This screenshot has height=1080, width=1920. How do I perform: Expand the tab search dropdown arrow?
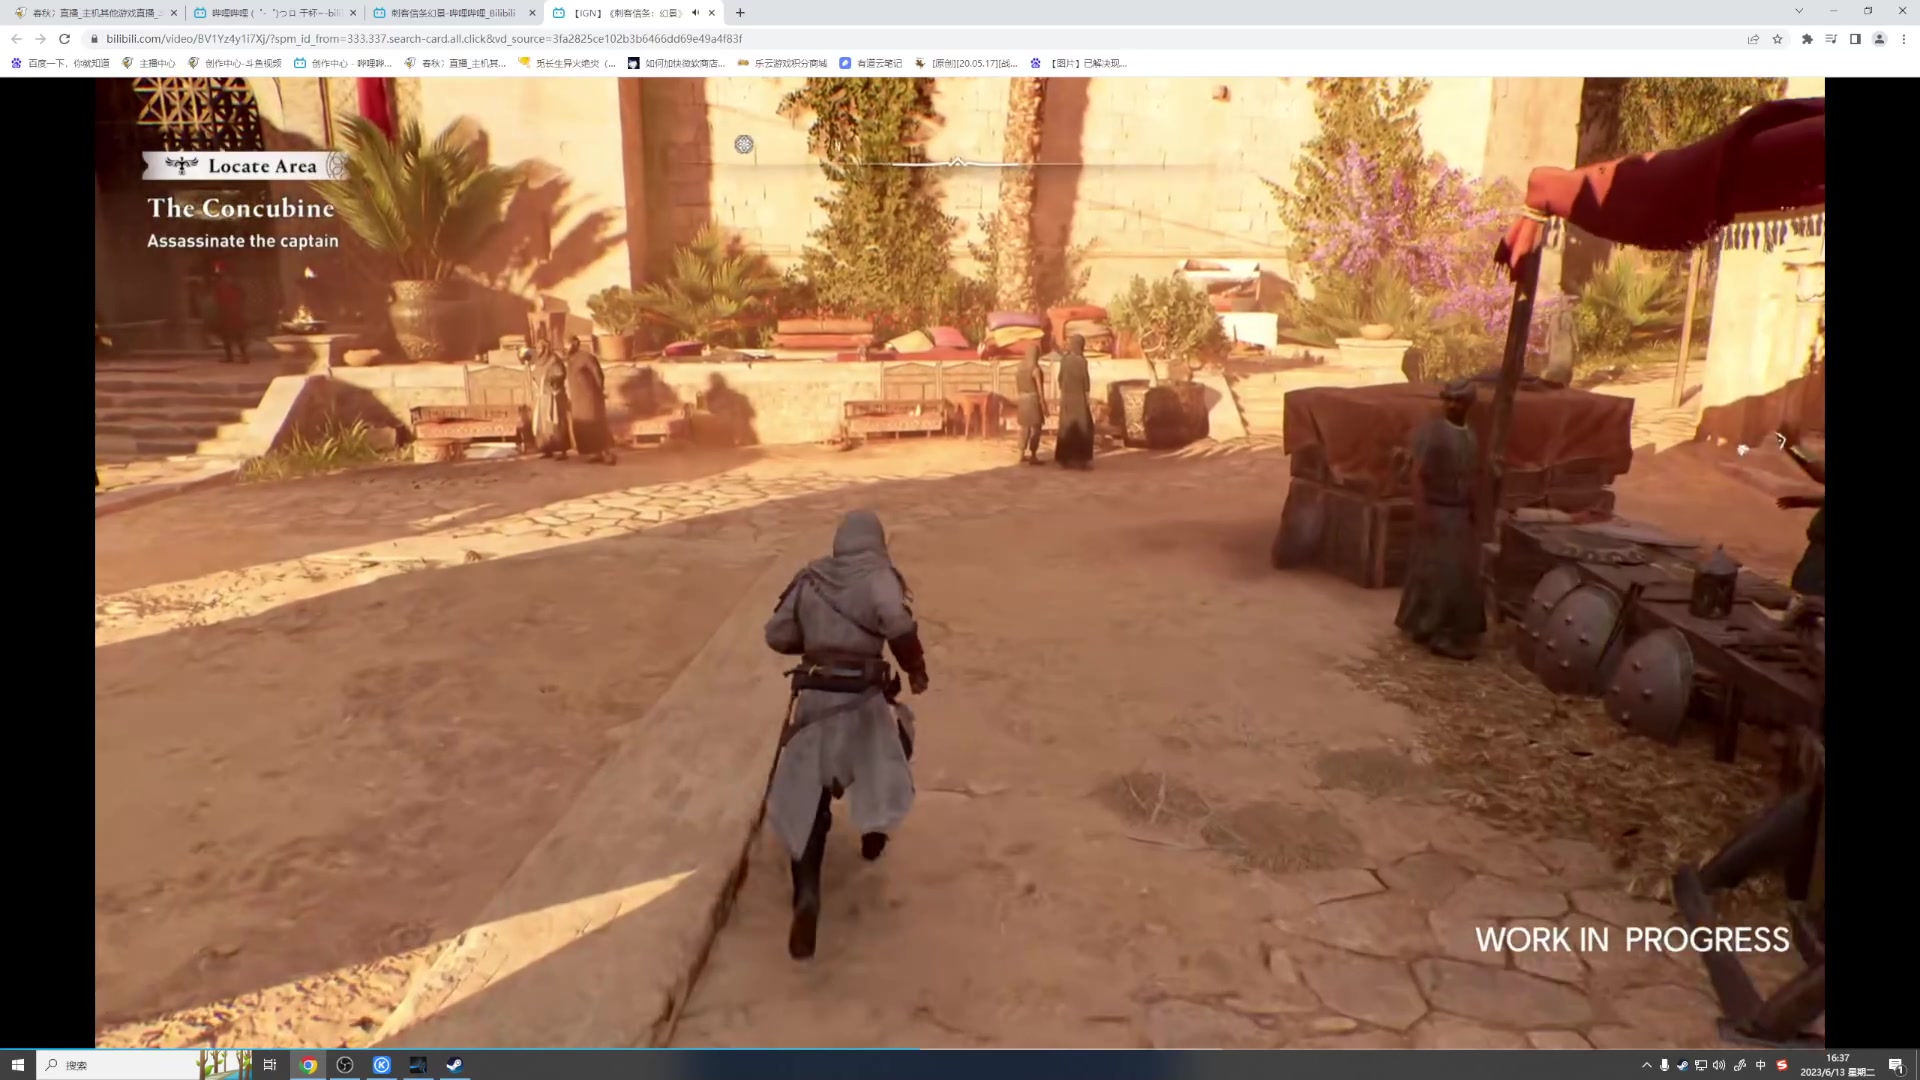click(x=1798, y=11)
